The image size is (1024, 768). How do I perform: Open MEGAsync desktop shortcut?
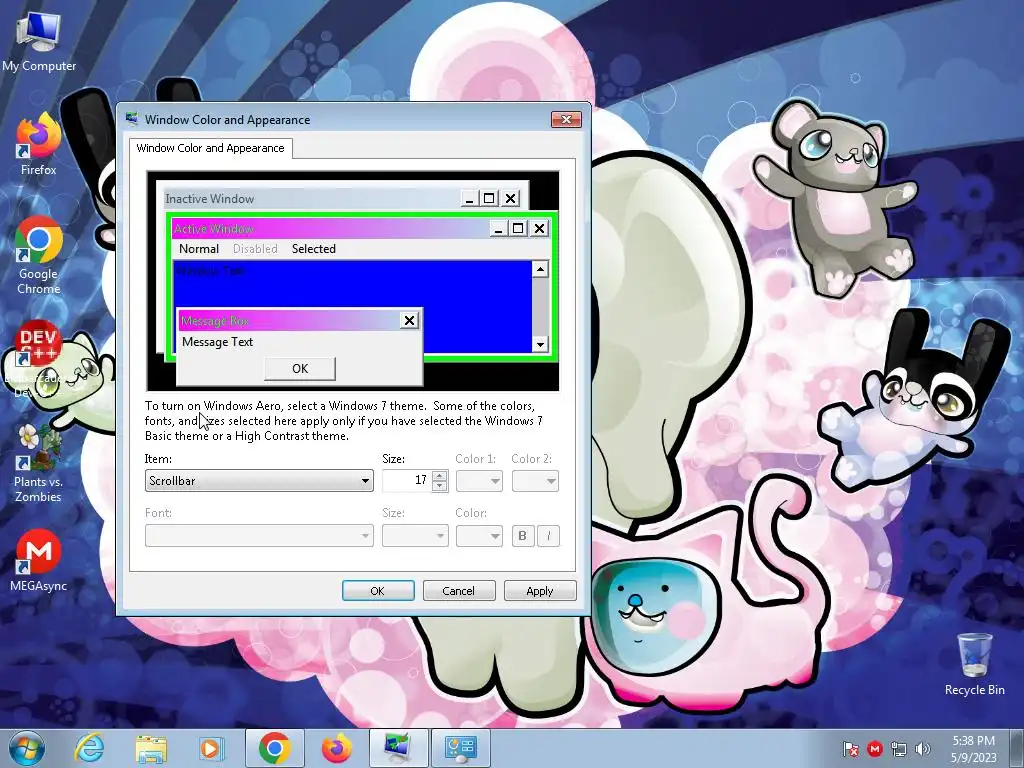[39, 561]
